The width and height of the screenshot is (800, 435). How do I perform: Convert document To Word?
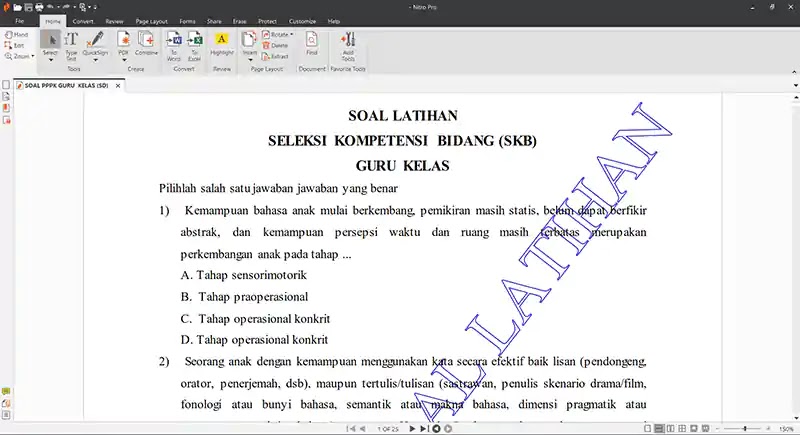point(174,46)
